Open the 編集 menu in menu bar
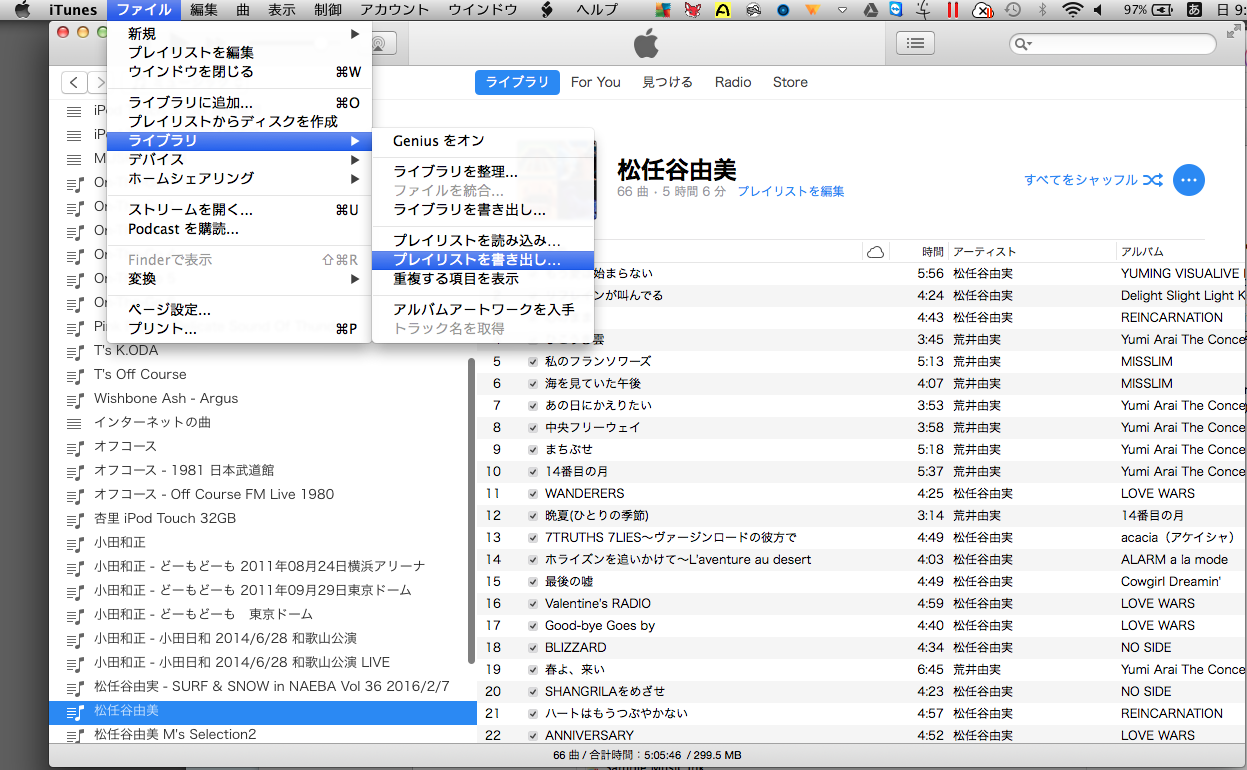 pyautogui.click(x=204, y=10)
